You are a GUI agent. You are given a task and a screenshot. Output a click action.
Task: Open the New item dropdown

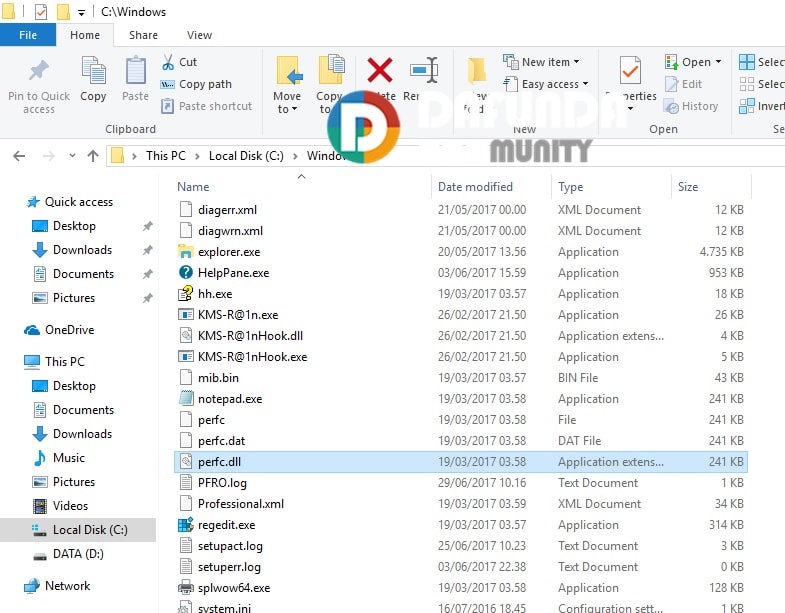coord(540,62)
